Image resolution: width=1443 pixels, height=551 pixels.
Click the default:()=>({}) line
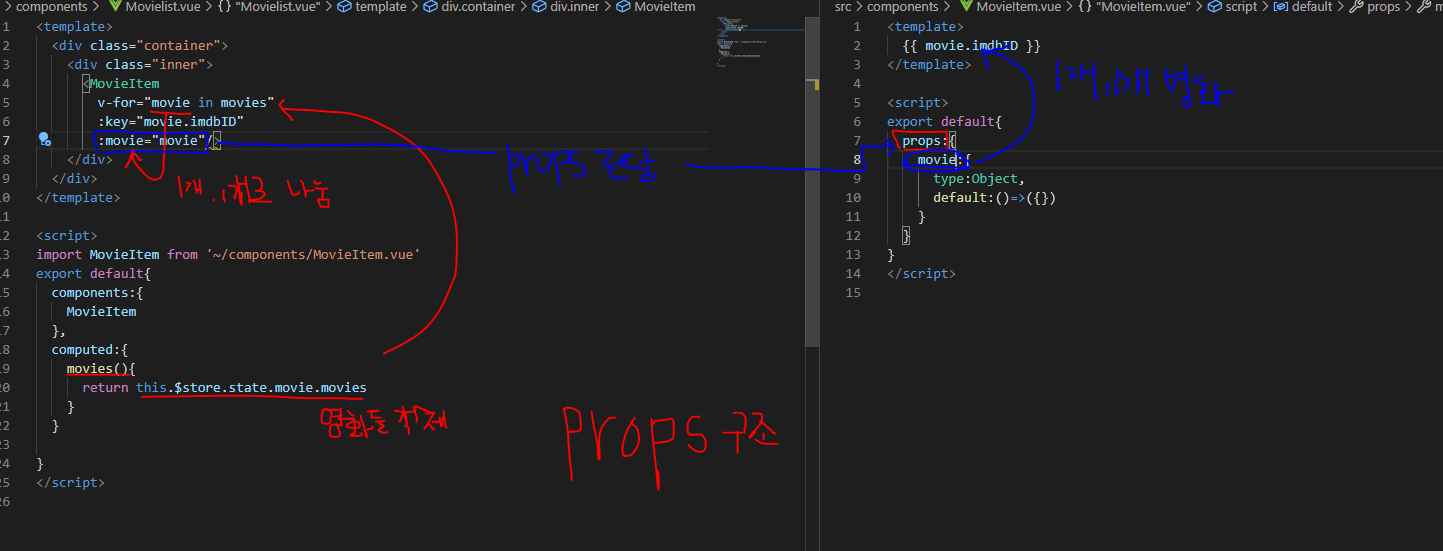pyautogui.click(x=995, y=197)
